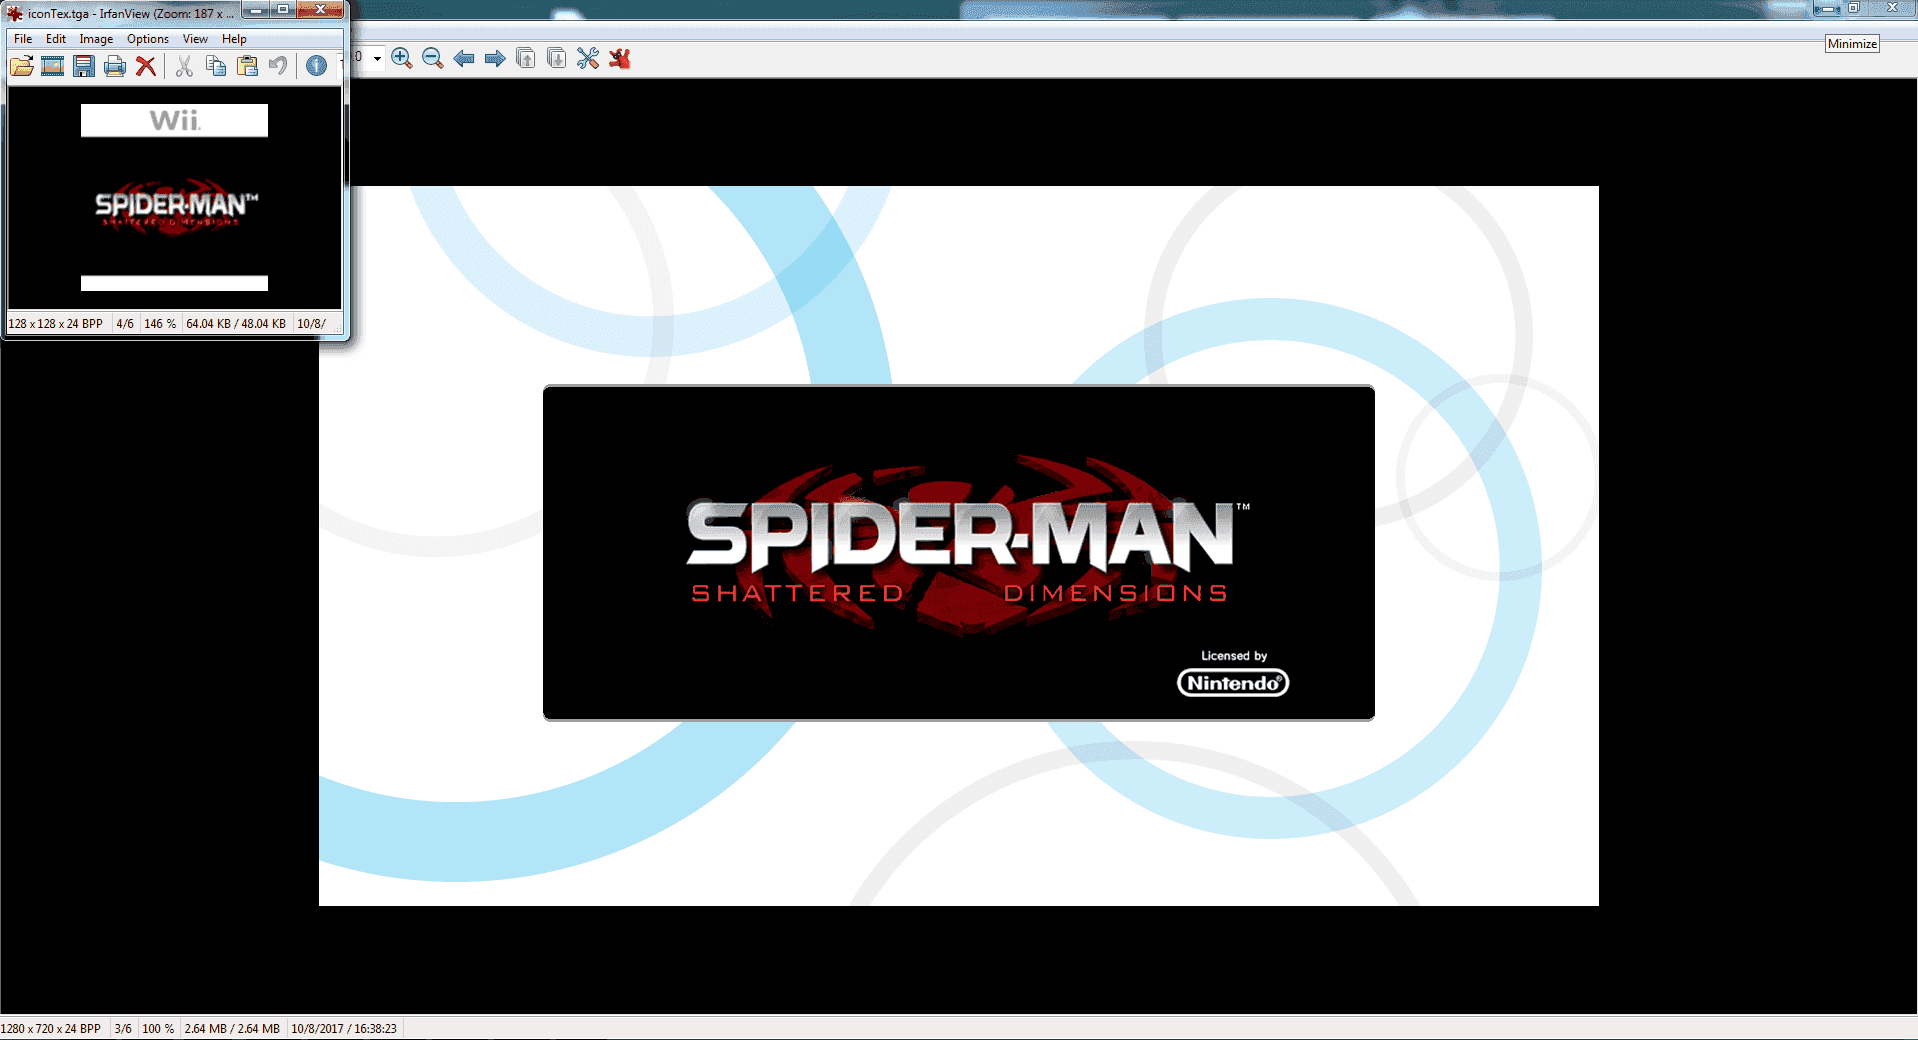Click Zoom In magnifier in back window toolbar
Image resolution: width=1918 pixels, height=1040 pixels.
click(x=402, y=58)
